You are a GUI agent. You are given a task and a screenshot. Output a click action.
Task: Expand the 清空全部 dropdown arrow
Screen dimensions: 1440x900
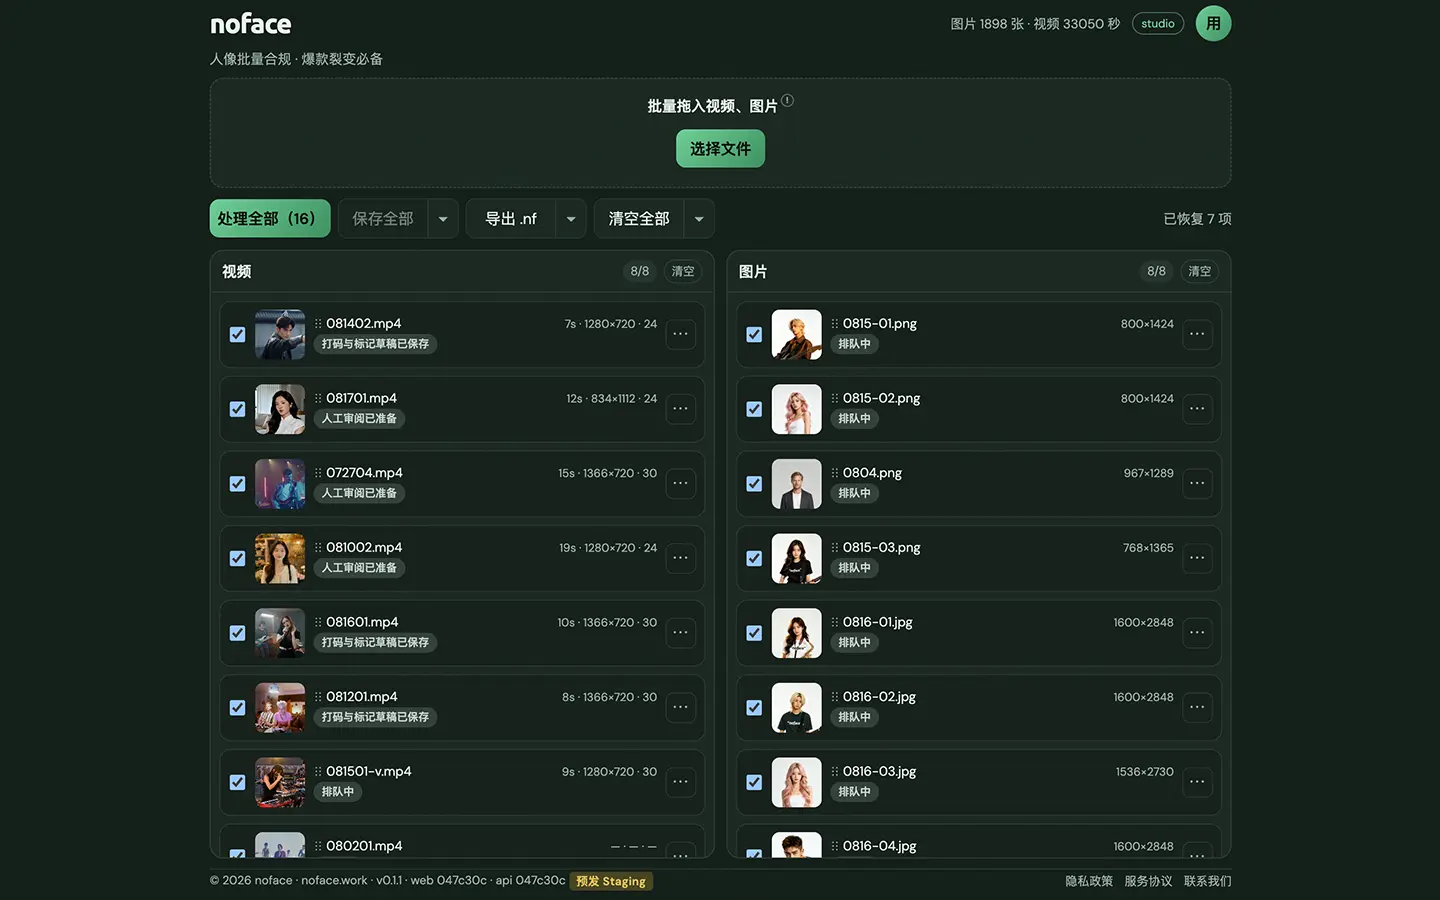click(x=699, y=219)
